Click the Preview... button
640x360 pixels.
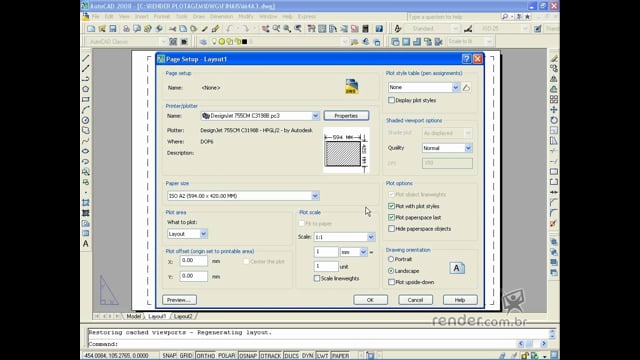[x=179, y=300]
